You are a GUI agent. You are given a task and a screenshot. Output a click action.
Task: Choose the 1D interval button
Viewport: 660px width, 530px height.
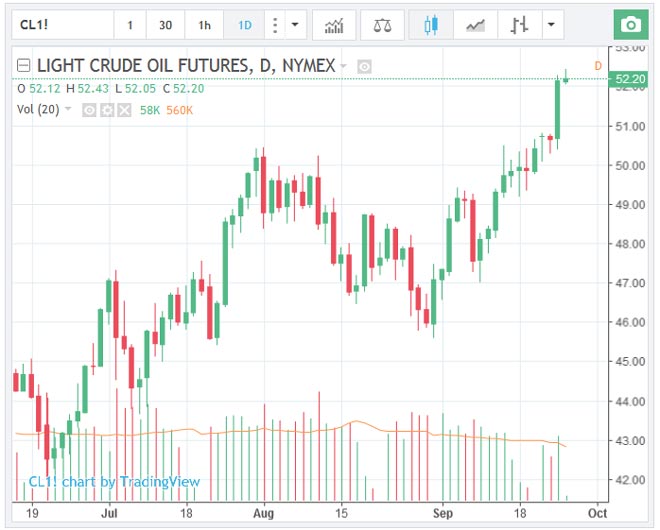pos(243,24)
